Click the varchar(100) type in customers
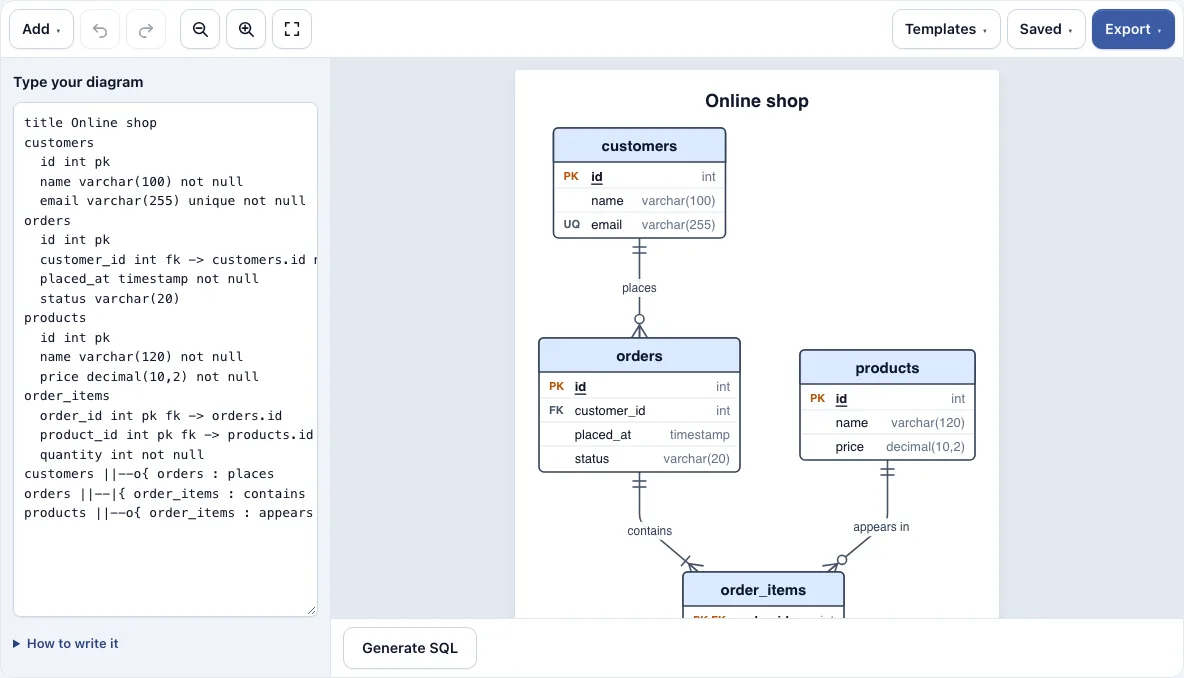The width and height of the screenshot is (1184, 678). point(678,201)
